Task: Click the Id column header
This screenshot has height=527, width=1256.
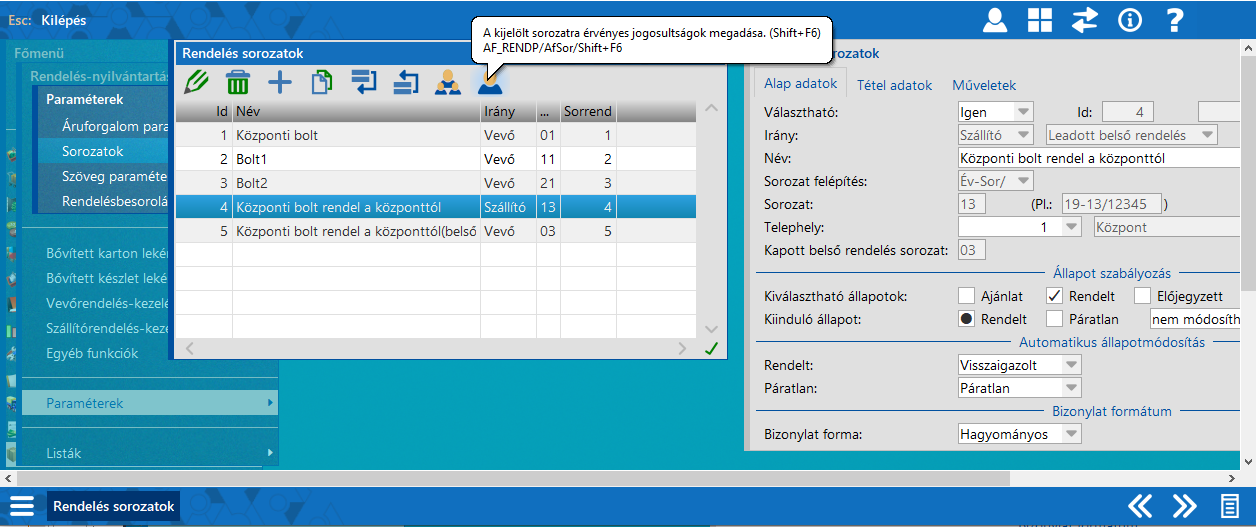Action: [204, 111]
